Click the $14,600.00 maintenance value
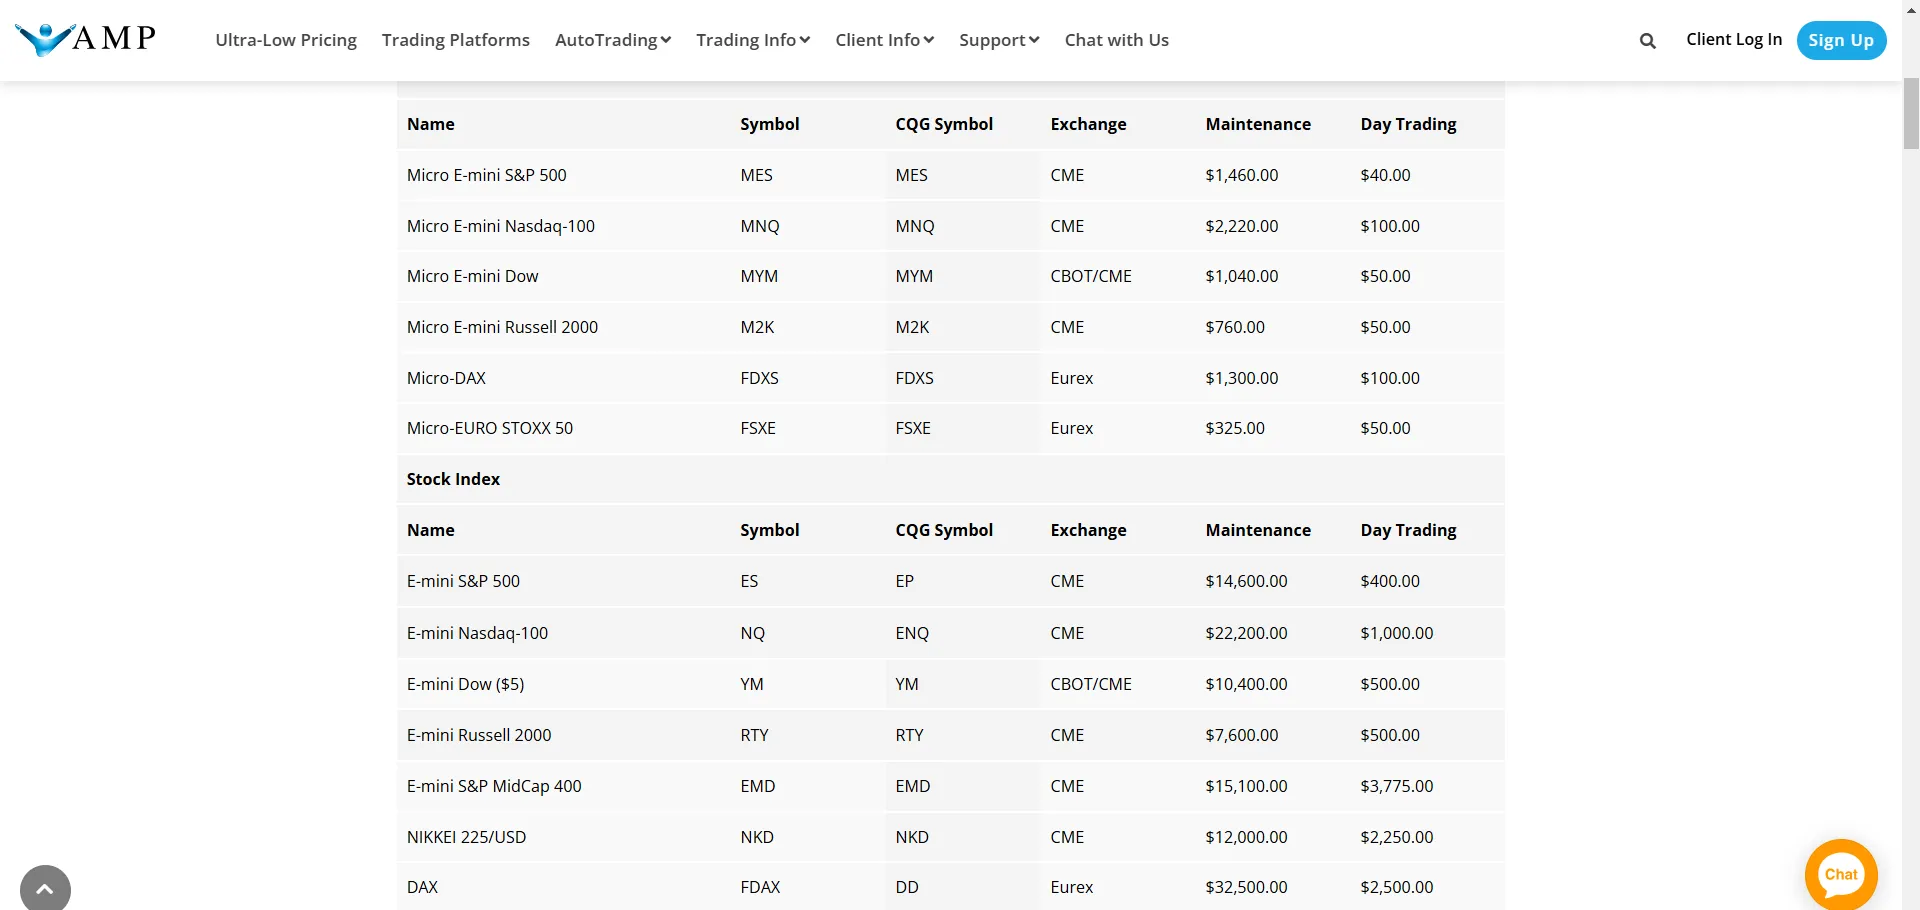This screenshot has width=1920, height=910. point(1246,581)
